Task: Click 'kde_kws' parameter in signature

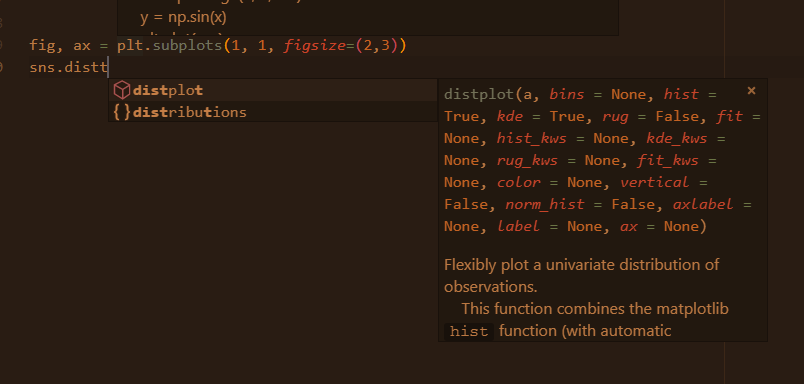Action: coord(676,138)
